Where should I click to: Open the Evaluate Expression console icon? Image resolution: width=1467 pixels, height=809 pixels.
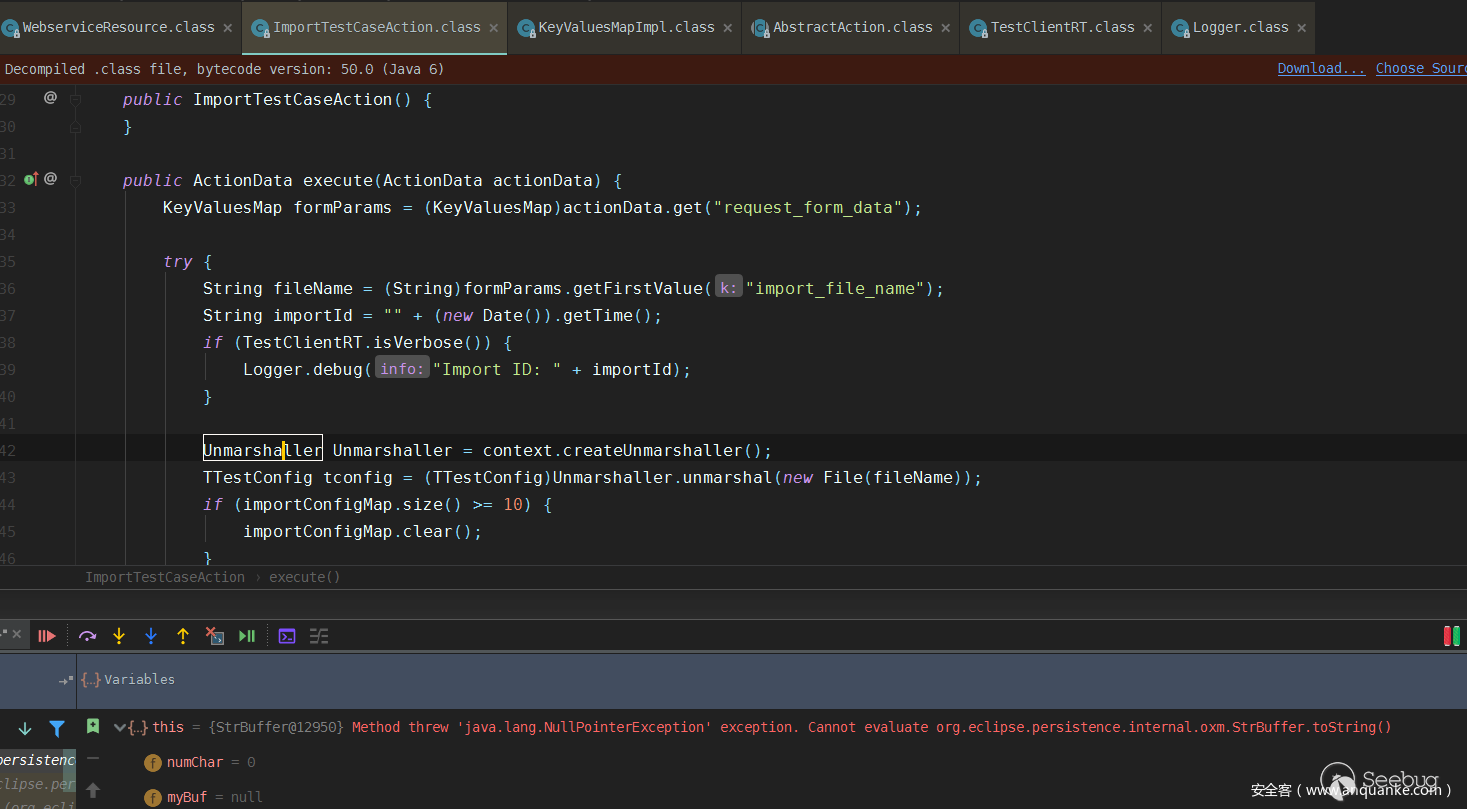[287, 636]
